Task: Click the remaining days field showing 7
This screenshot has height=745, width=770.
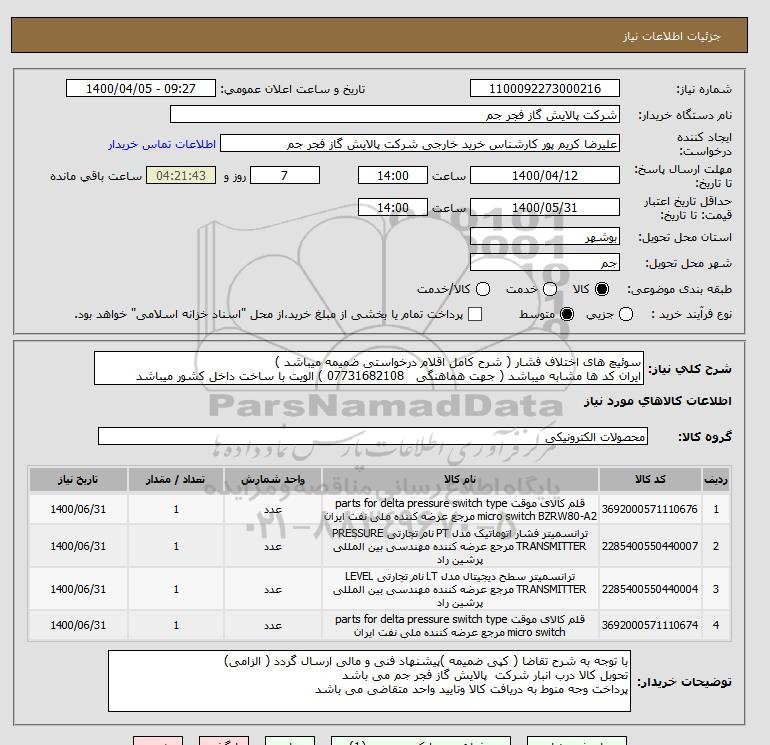Action: [285, 175]
